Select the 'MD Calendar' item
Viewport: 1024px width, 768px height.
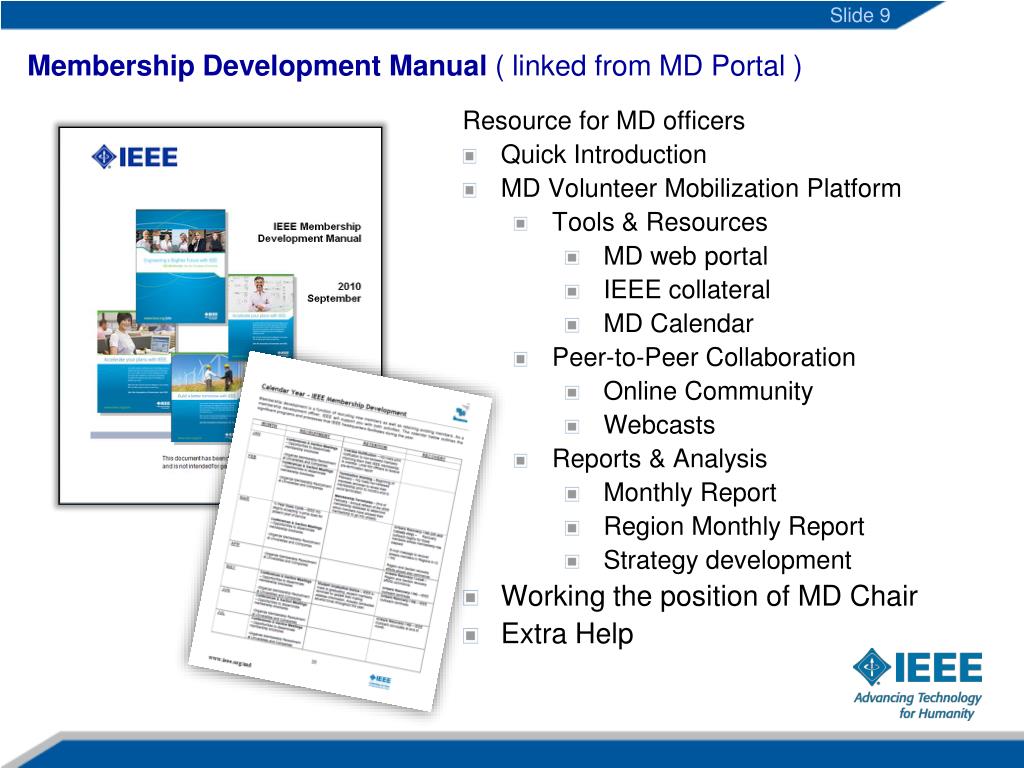tap(679, 324)
